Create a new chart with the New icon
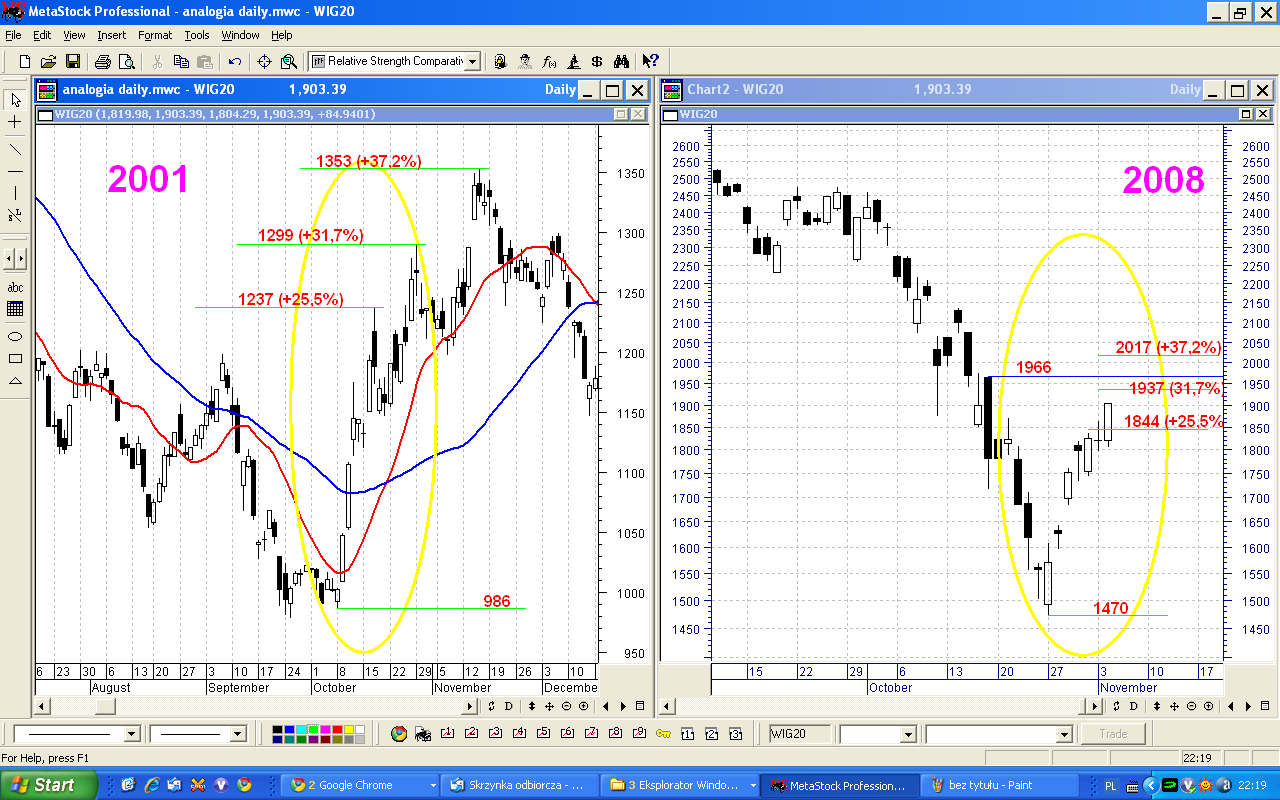 click(26, 62)
